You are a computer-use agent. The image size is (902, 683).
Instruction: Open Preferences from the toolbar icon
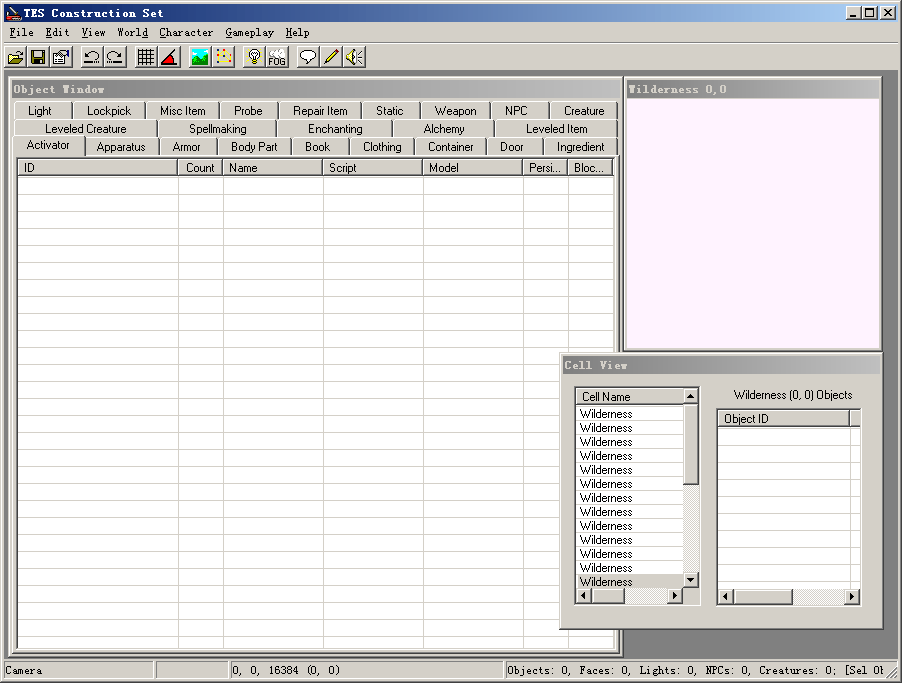[61, 57]
